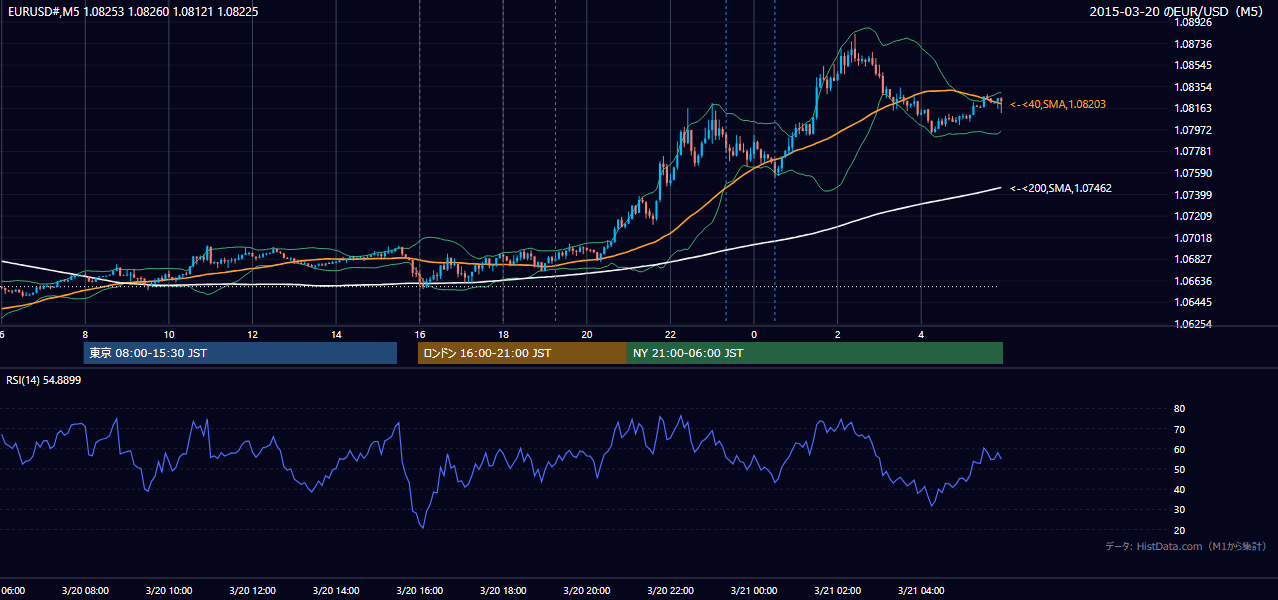
Task: Click price axis value 1.08163
Action: click(1192, 108)
